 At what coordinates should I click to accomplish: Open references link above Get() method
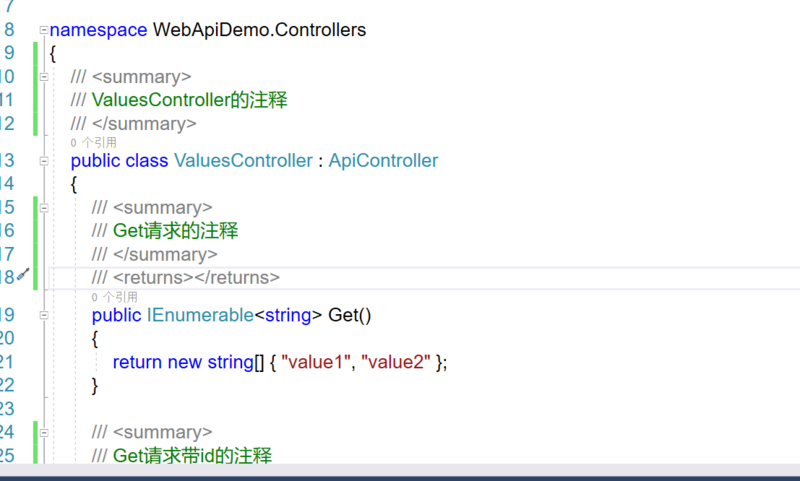pos(114,297)
